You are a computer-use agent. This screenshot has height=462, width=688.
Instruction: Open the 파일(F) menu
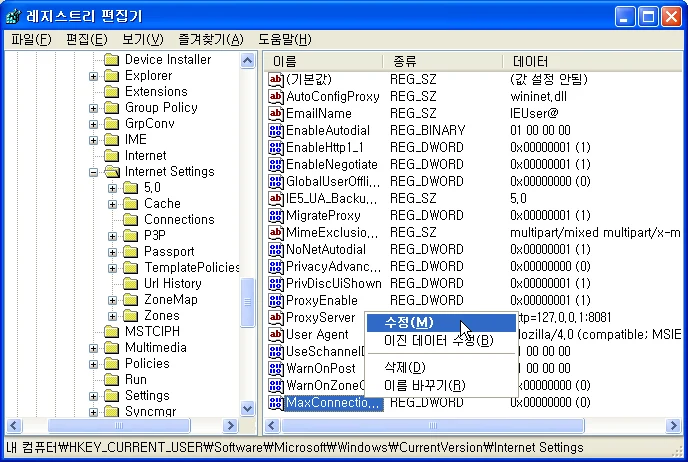tap(31, 40)
